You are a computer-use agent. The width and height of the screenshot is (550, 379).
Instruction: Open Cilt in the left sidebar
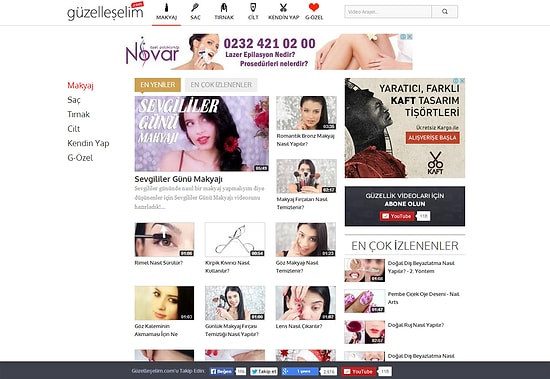tap(74, 129)
